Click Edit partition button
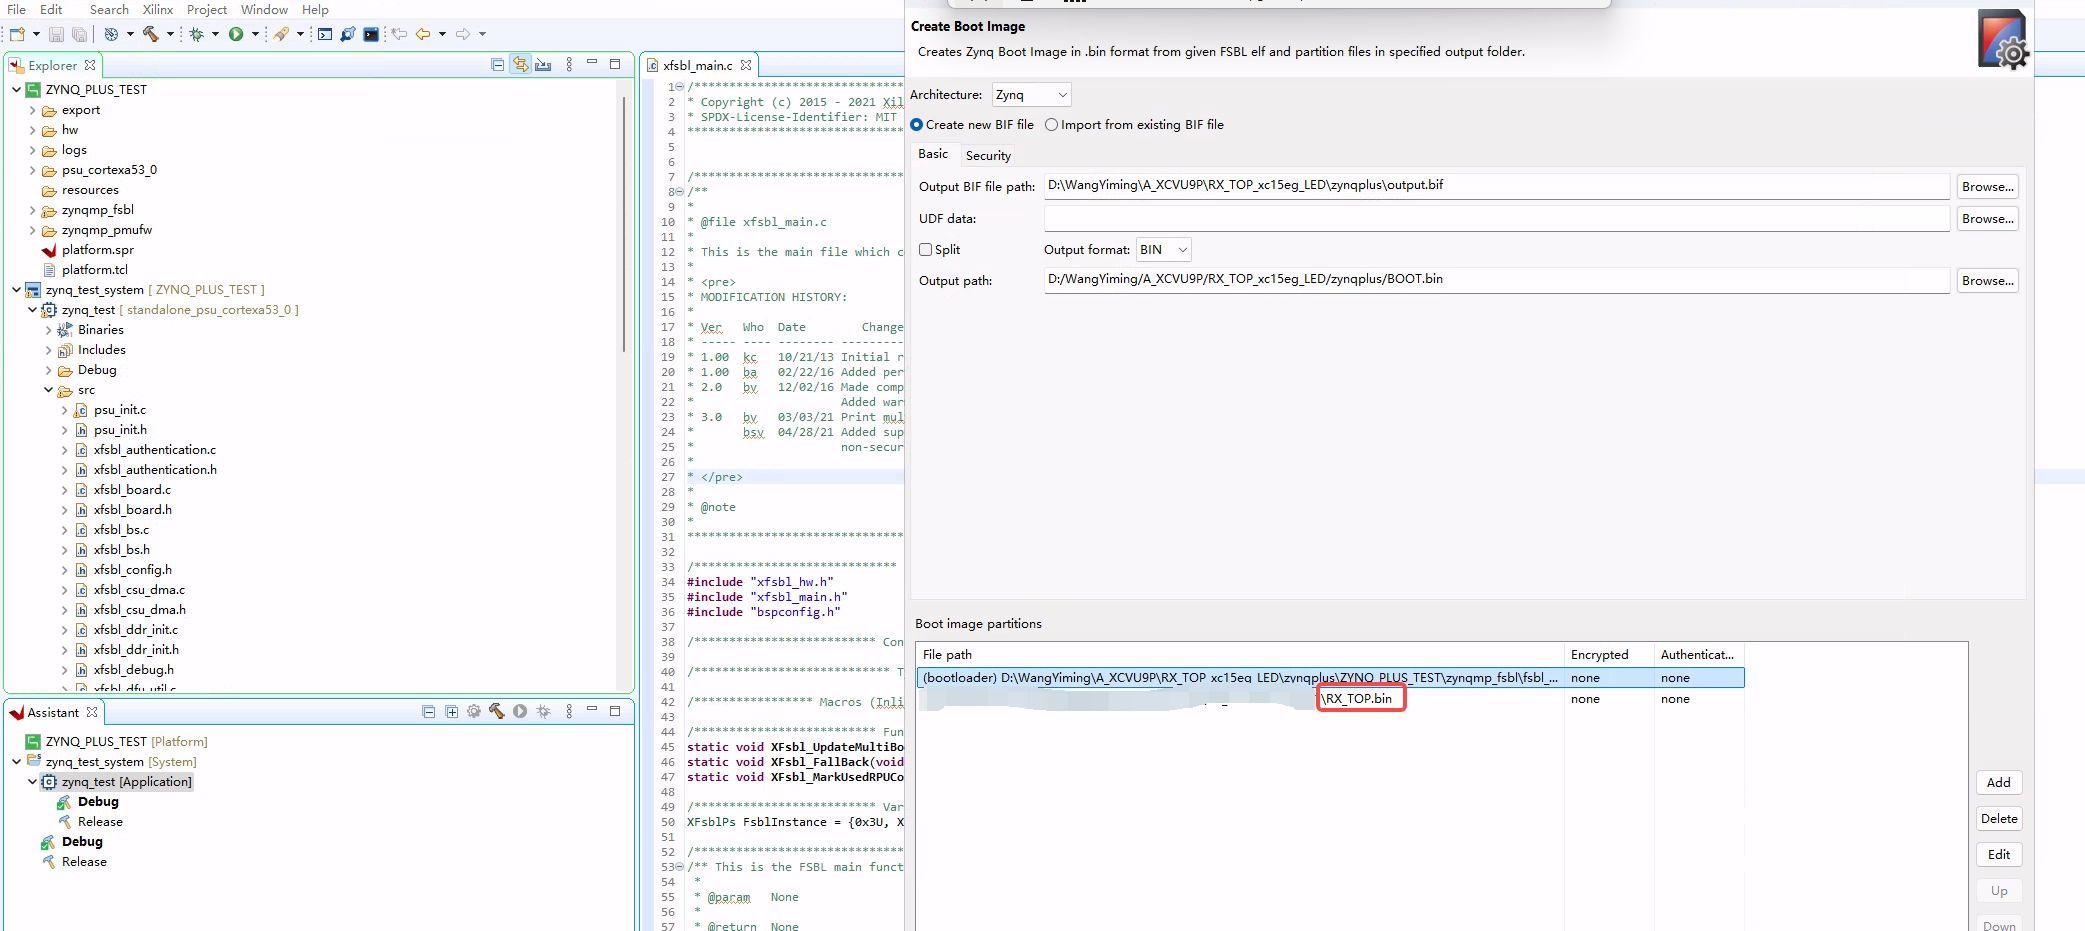The image size is (2085, 931). tap(1998, 855)
